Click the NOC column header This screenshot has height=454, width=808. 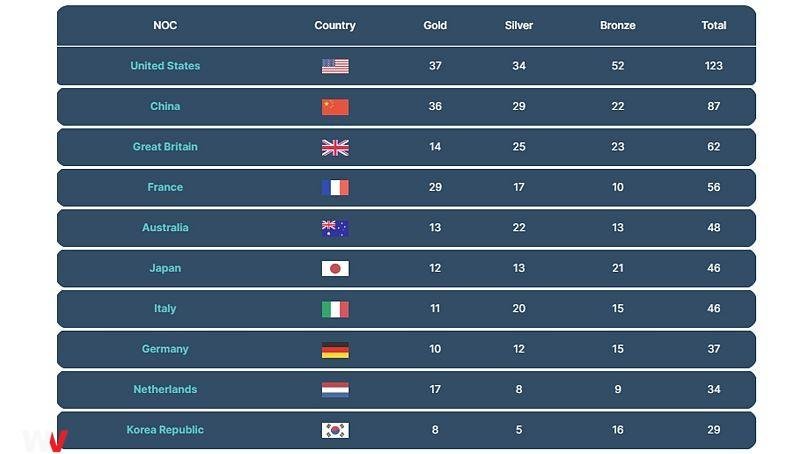165,25
